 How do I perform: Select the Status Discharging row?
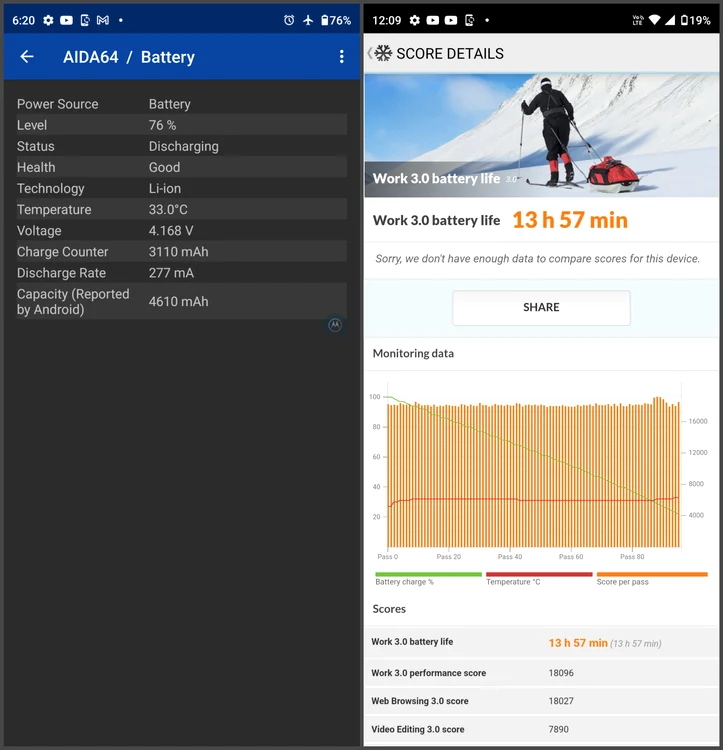coord(182,146)
